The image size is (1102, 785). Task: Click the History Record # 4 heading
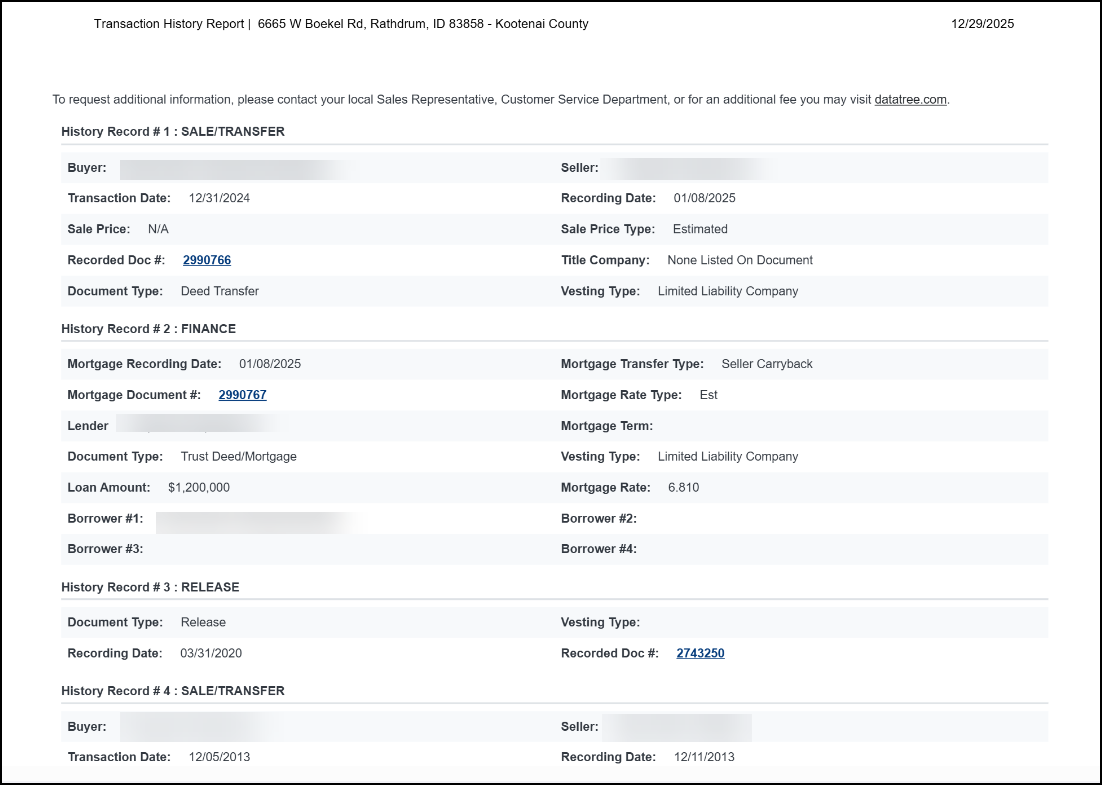coord(173,691)
